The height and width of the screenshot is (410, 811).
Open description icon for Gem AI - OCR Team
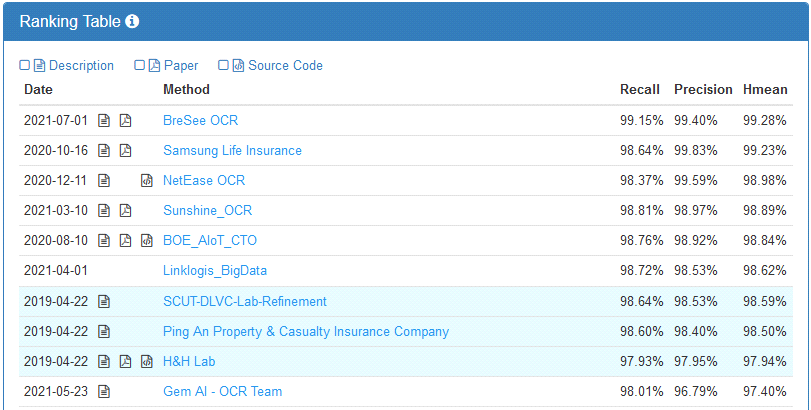pos(104,391)
